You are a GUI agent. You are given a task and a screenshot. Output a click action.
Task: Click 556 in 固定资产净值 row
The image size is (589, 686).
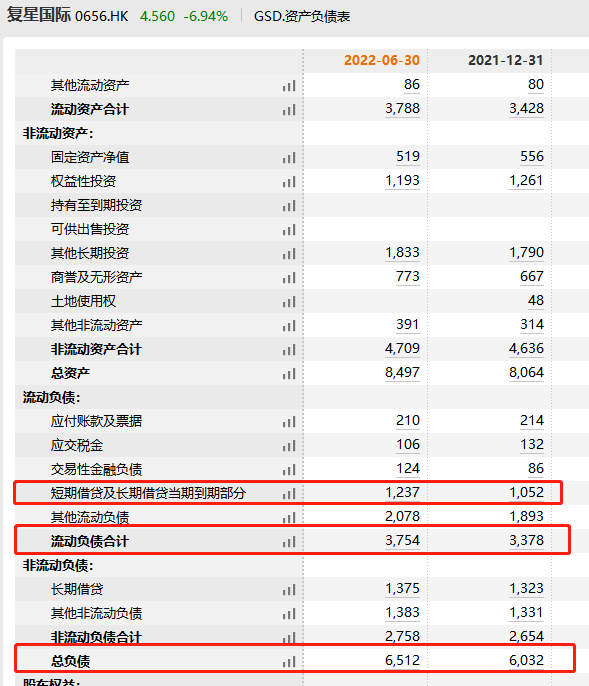pos(532,157)
